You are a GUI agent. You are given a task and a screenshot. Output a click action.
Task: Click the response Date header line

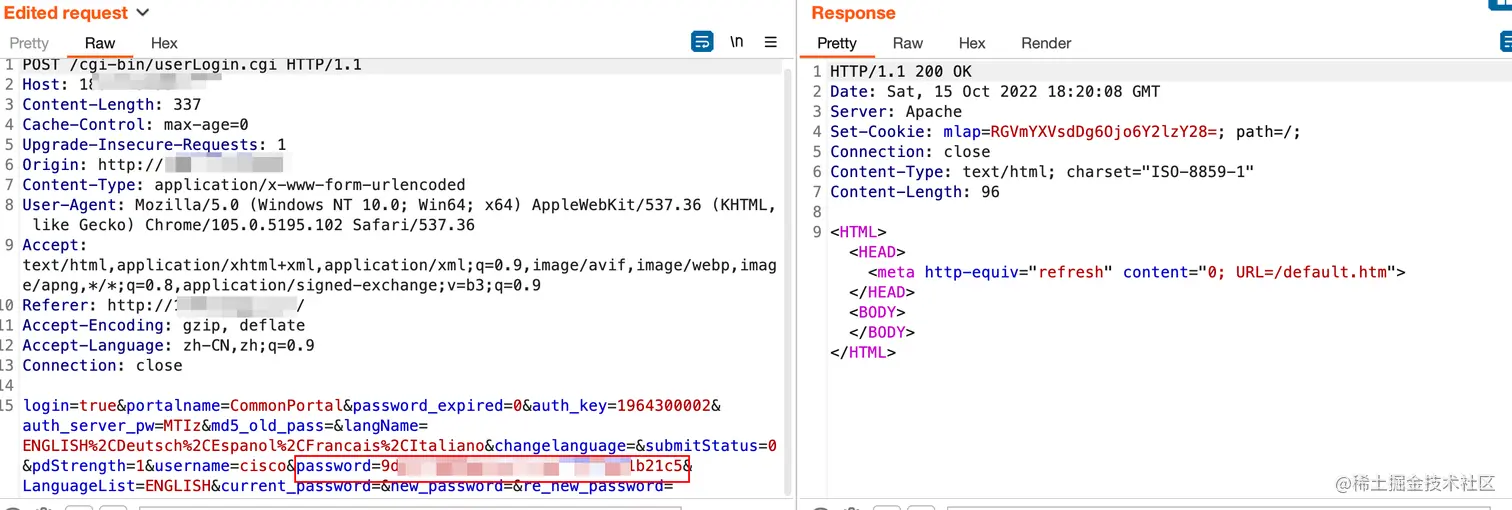coord(995,92)
